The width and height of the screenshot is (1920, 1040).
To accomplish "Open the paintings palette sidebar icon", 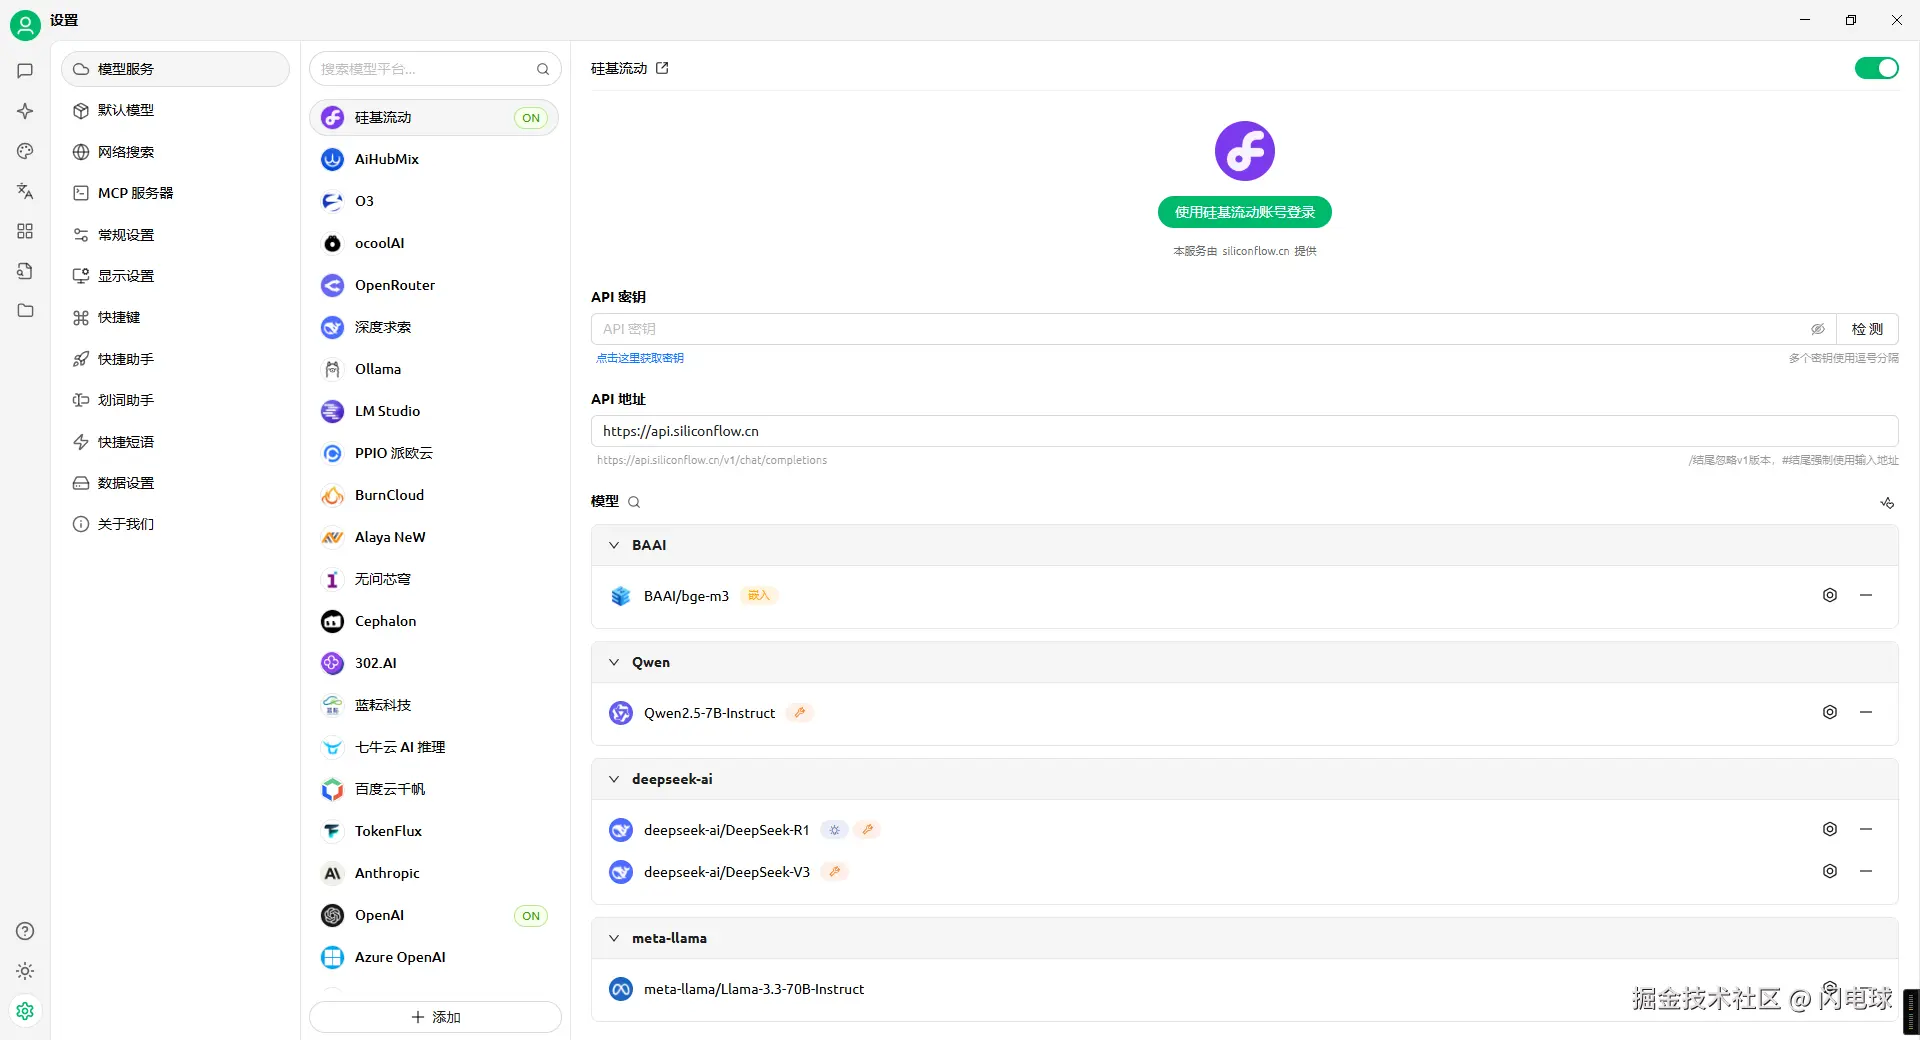I will [25, 151].
